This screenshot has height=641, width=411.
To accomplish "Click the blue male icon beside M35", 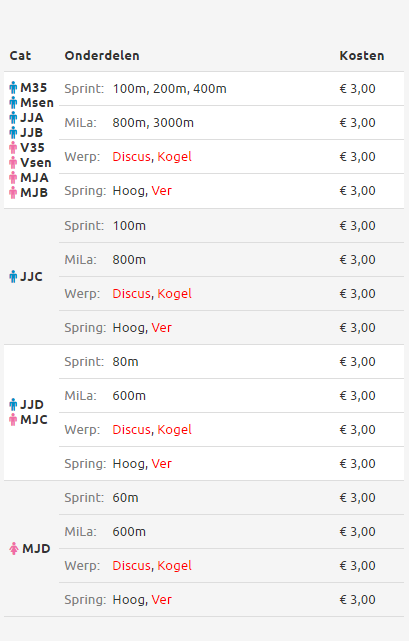I will [x=13, y=87].
